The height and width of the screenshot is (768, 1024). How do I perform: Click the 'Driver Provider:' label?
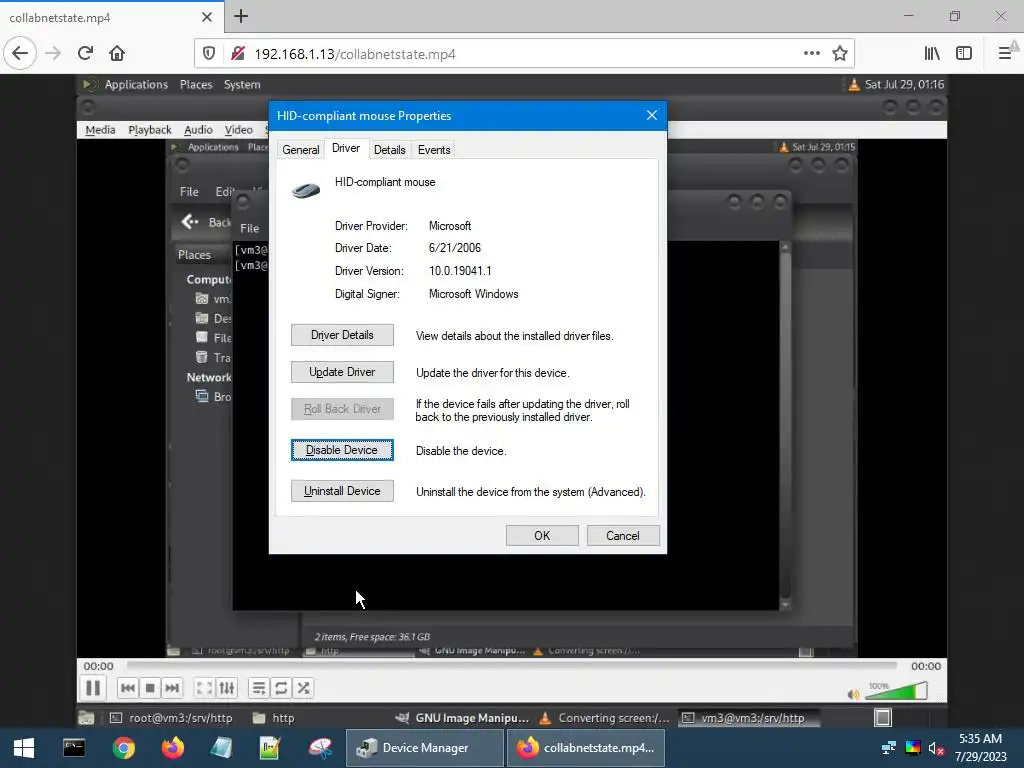tap(371, 226)
